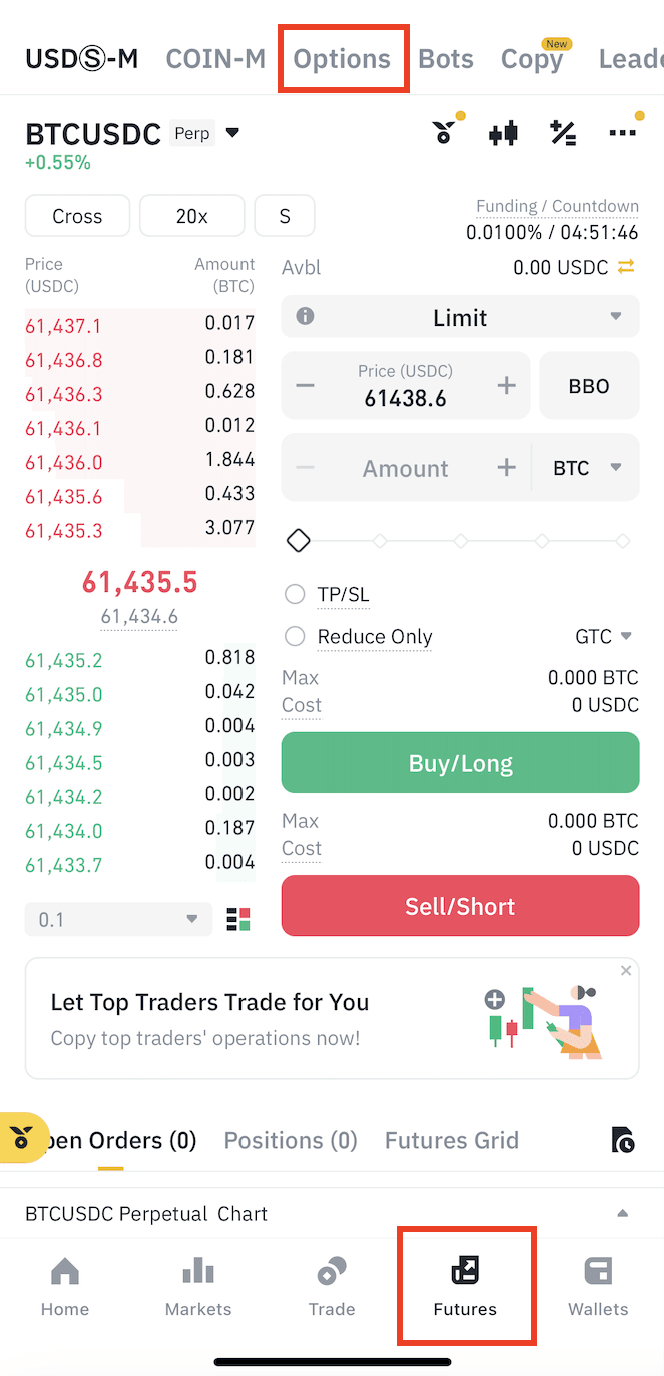This screenshot has width=664, height=1376.
Task: Switch to the COIN-M tab
Action: click(x=216, y=59)
